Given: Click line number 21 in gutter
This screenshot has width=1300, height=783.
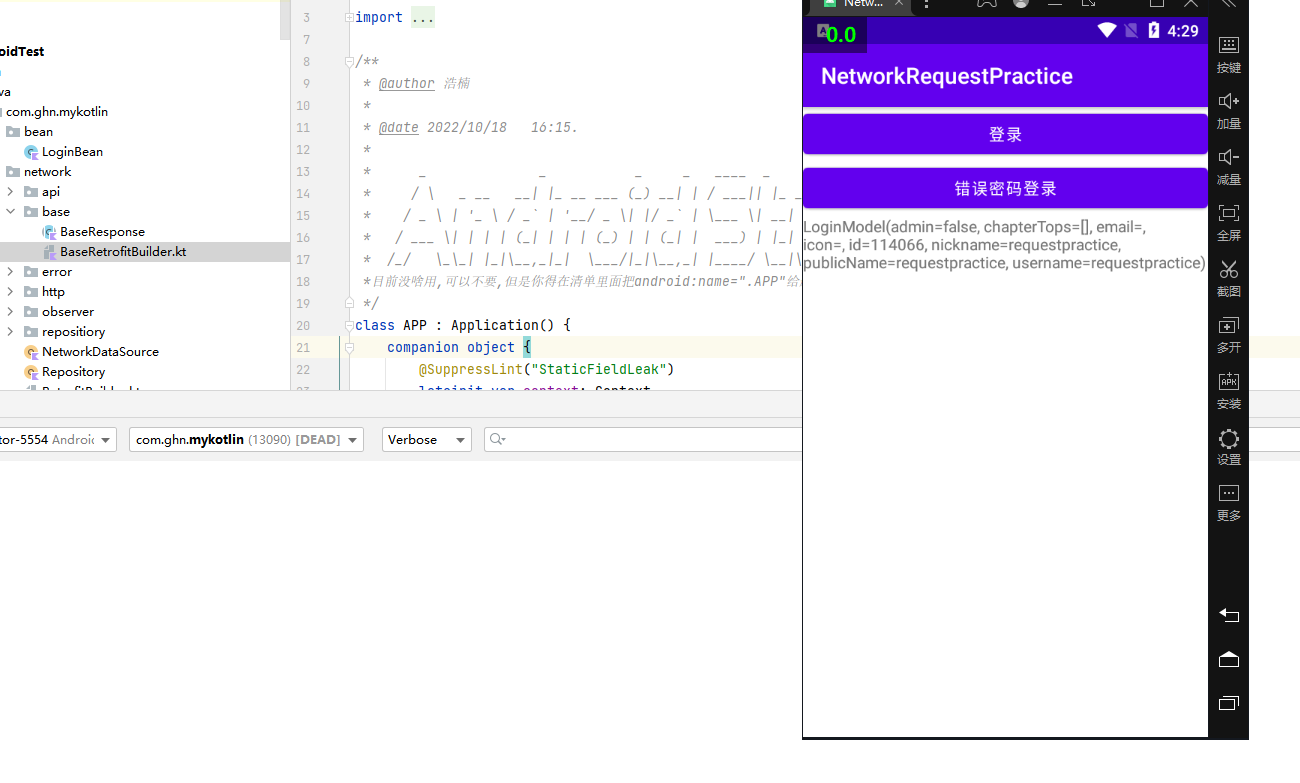Looking at the screenshot, I should [x=305, y=348].
